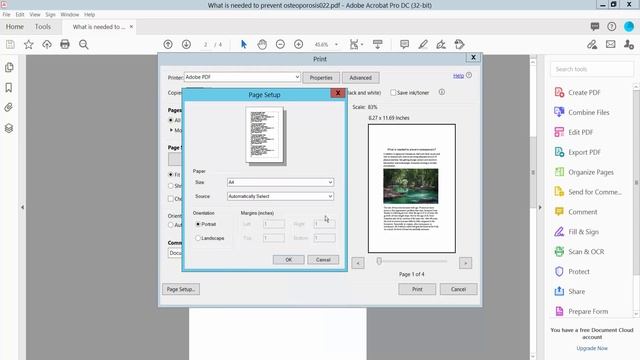Open the paper Size dropdown

280,182
